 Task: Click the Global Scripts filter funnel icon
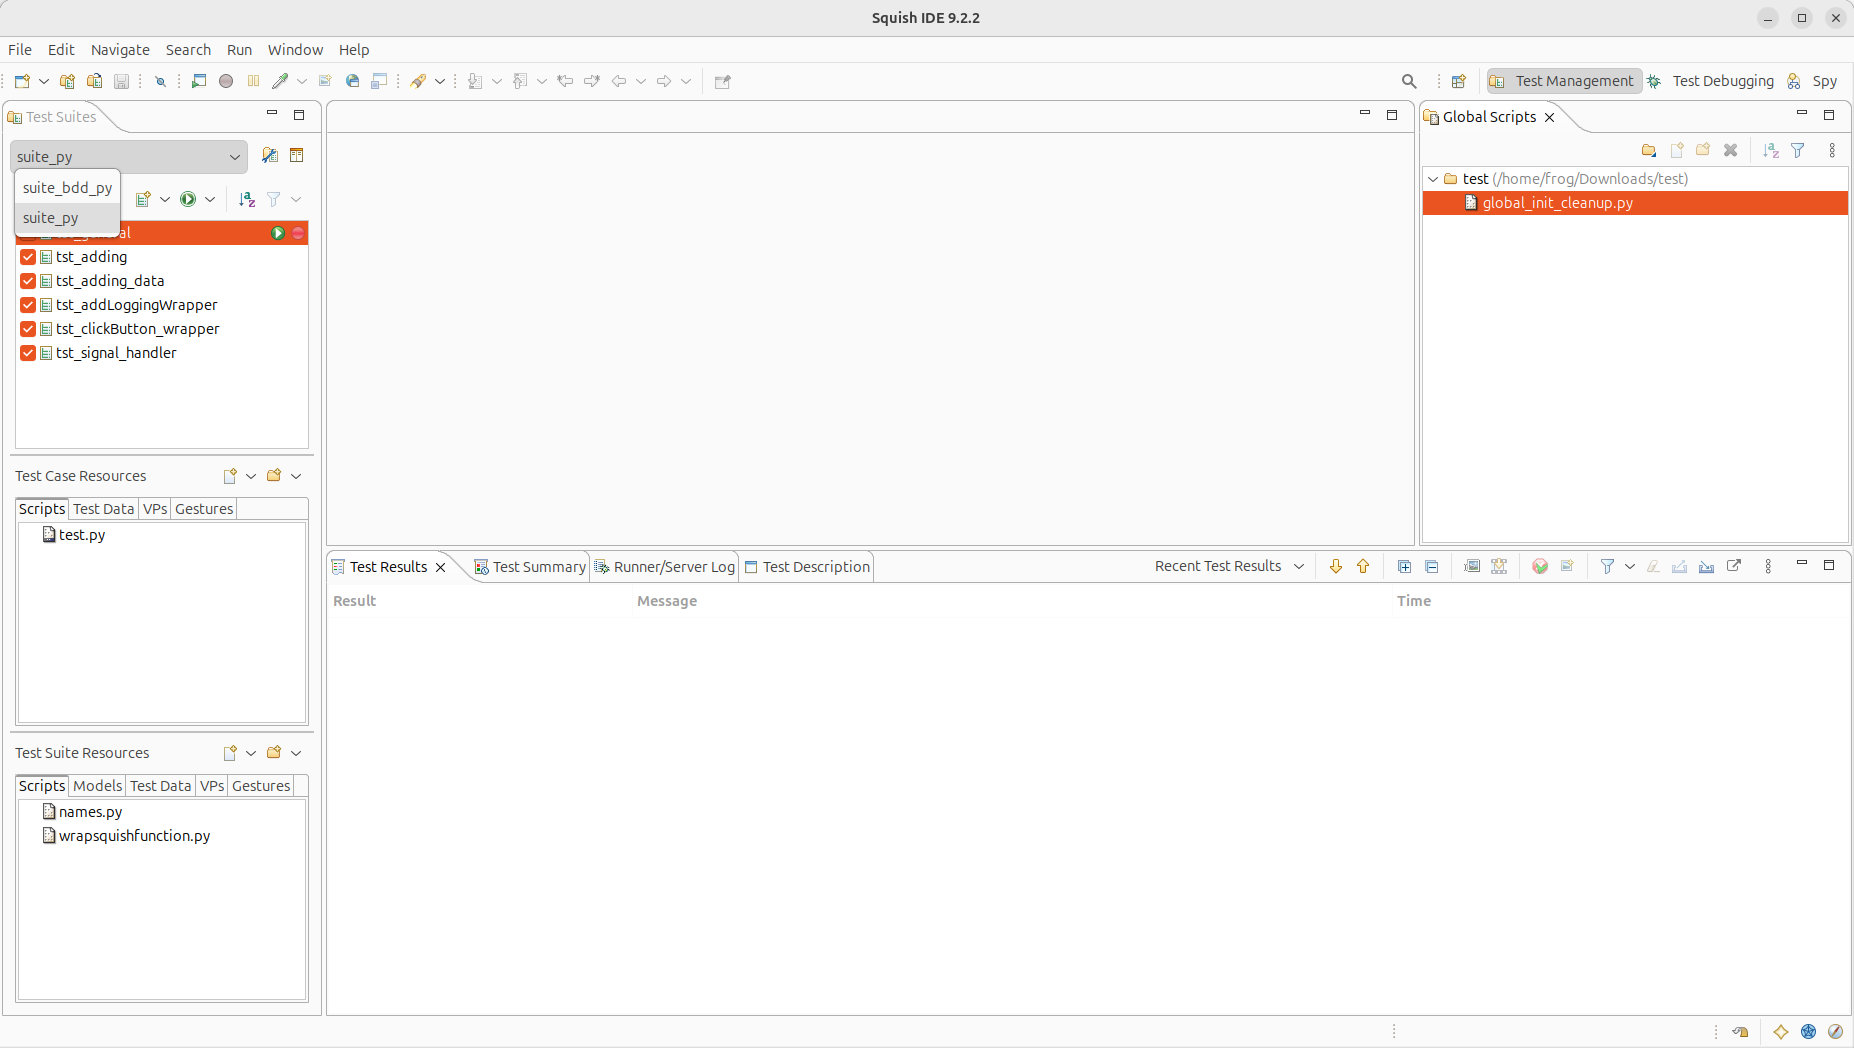1798,150
